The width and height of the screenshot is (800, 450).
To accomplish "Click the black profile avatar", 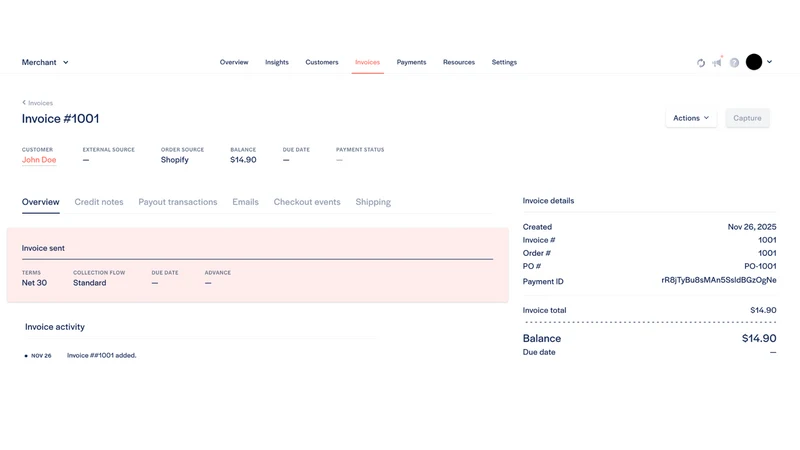I will click(x=754, y=62).
